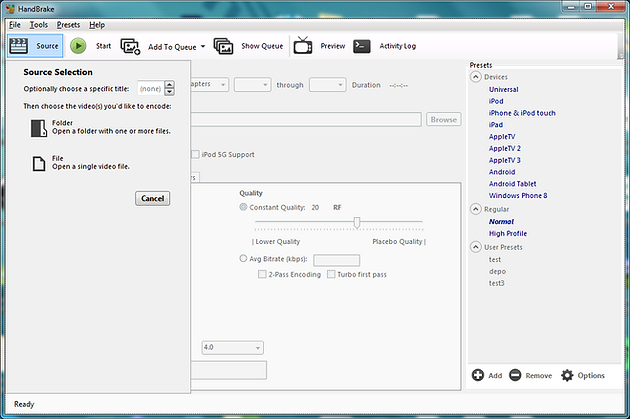This screenshot has width=630, height=419.
Task: Collapse the Regular preset group
Action: tap(476, 209)
